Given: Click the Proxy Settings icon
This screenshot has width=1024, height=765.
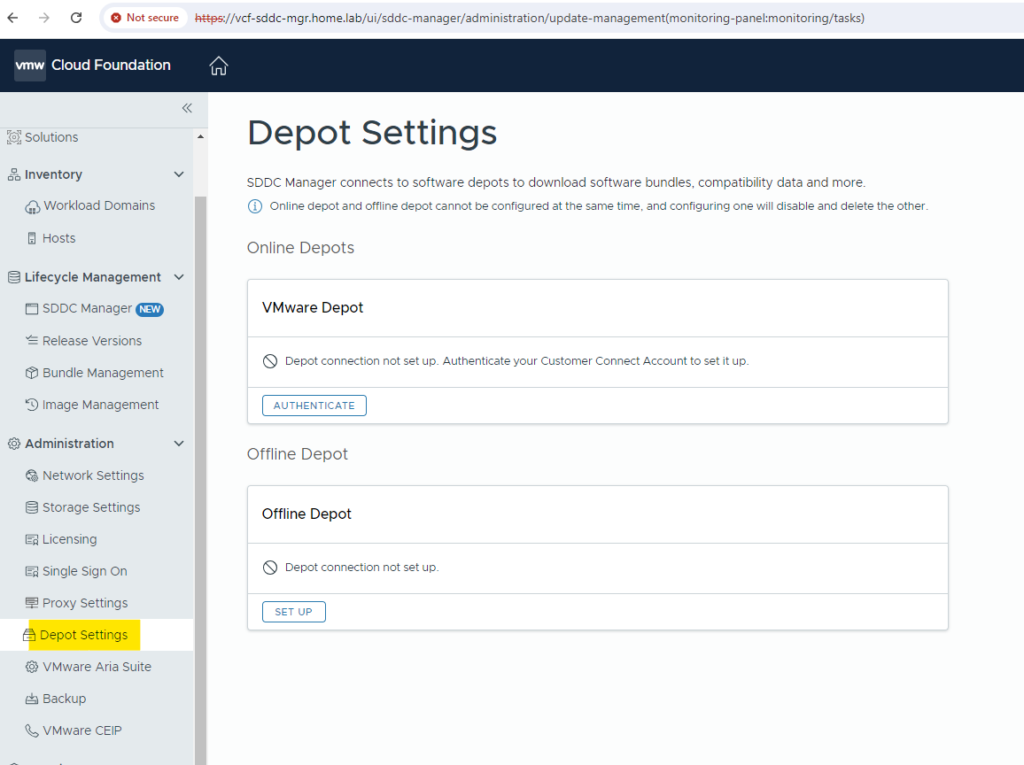Looking at the screenshot, I should tap(31, 603).
